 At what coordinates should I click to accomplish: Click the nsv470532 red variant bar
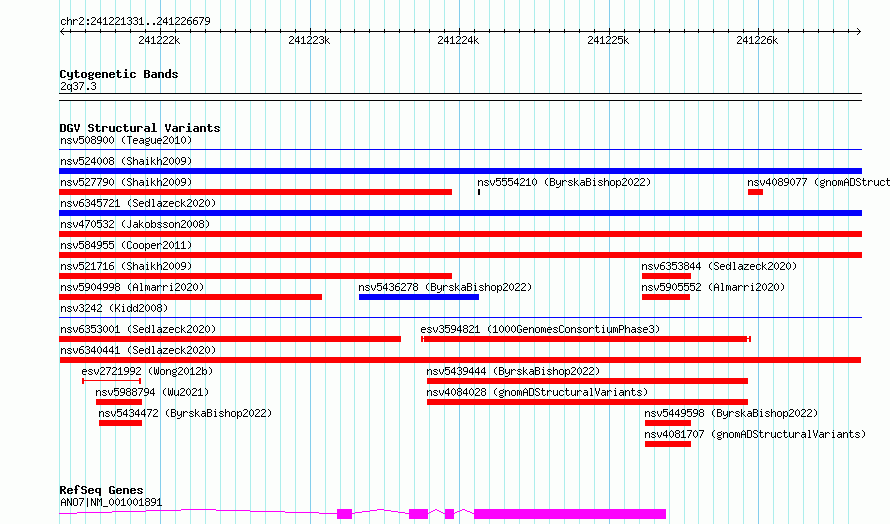pyautogui.click(x=460, y=234)
